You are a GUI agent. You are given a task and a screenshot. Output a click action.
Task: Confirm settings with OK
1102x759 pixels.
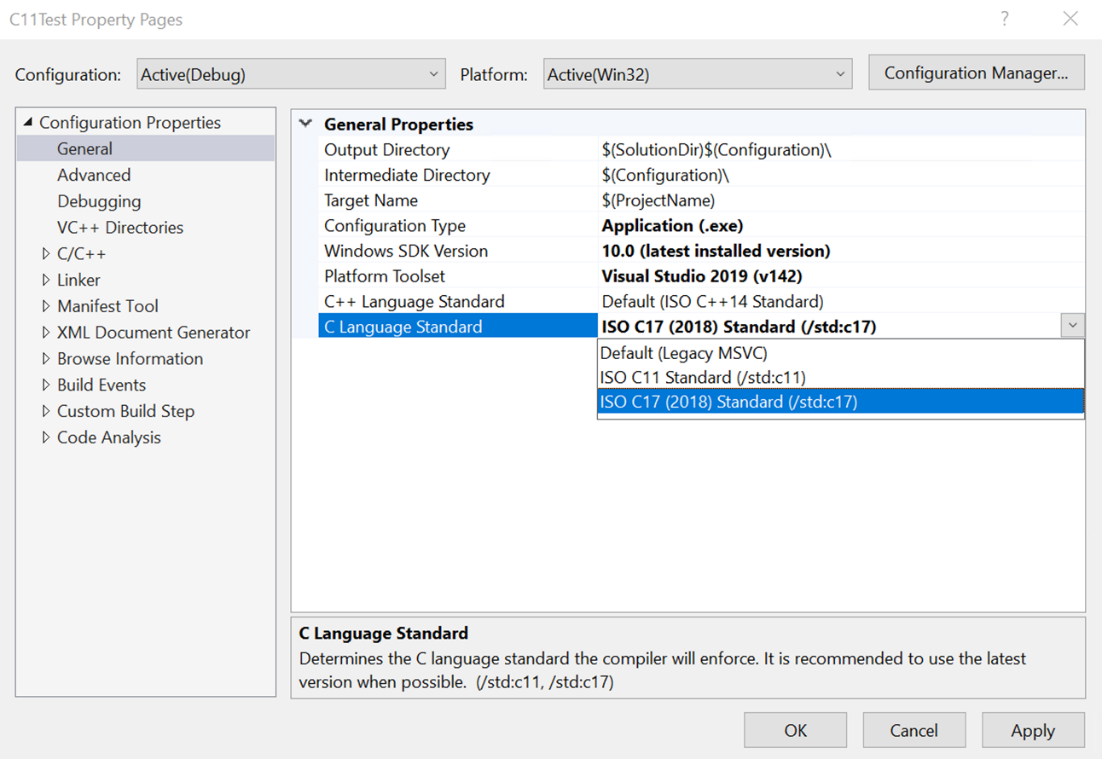(x=795, y=730)
